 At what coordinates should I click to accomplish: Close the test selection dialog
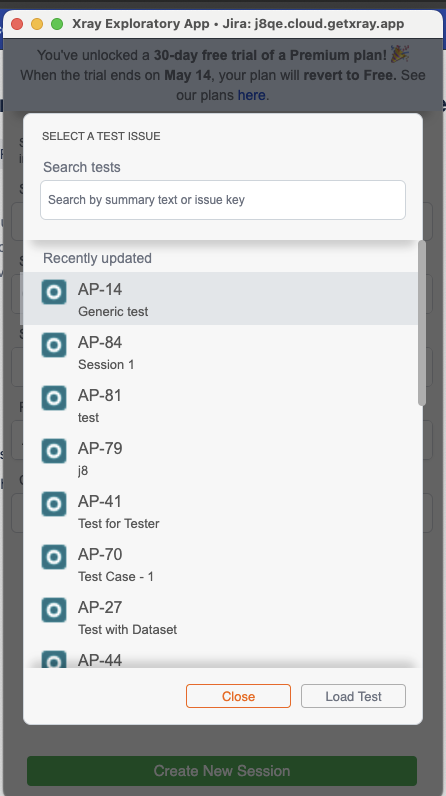coord(238,696)
